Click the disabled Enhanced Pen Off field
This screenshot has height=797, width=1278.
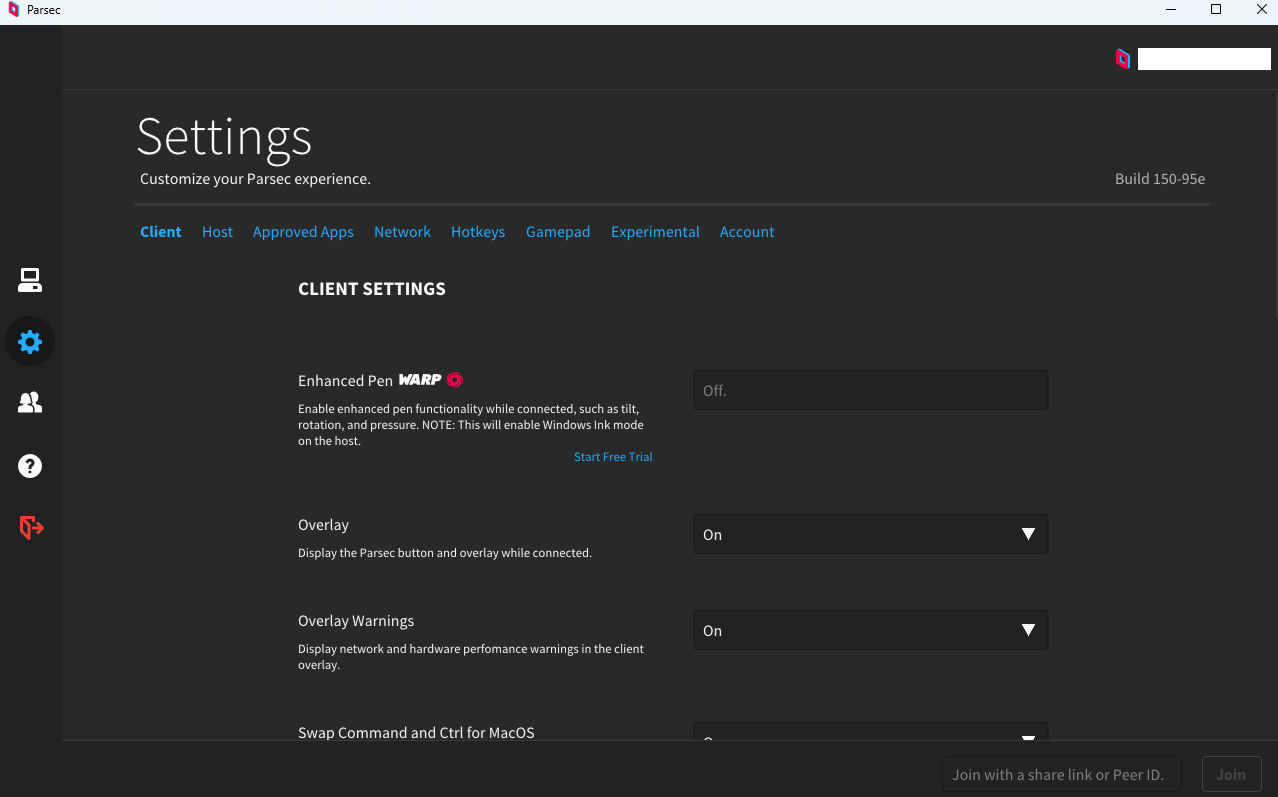[871, 390]
